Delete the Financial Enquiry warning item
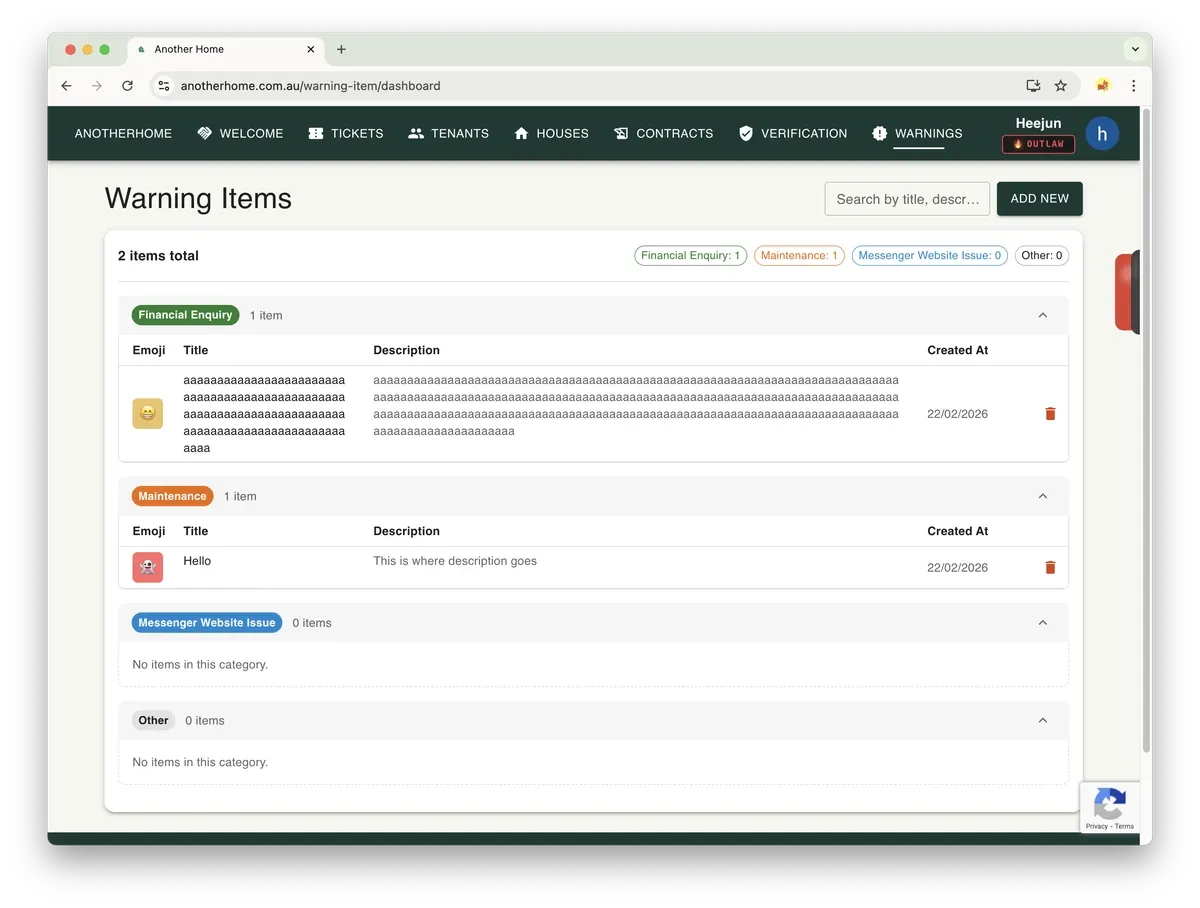This screenshot has width=1200, height=908. (x=1050, y=414)
